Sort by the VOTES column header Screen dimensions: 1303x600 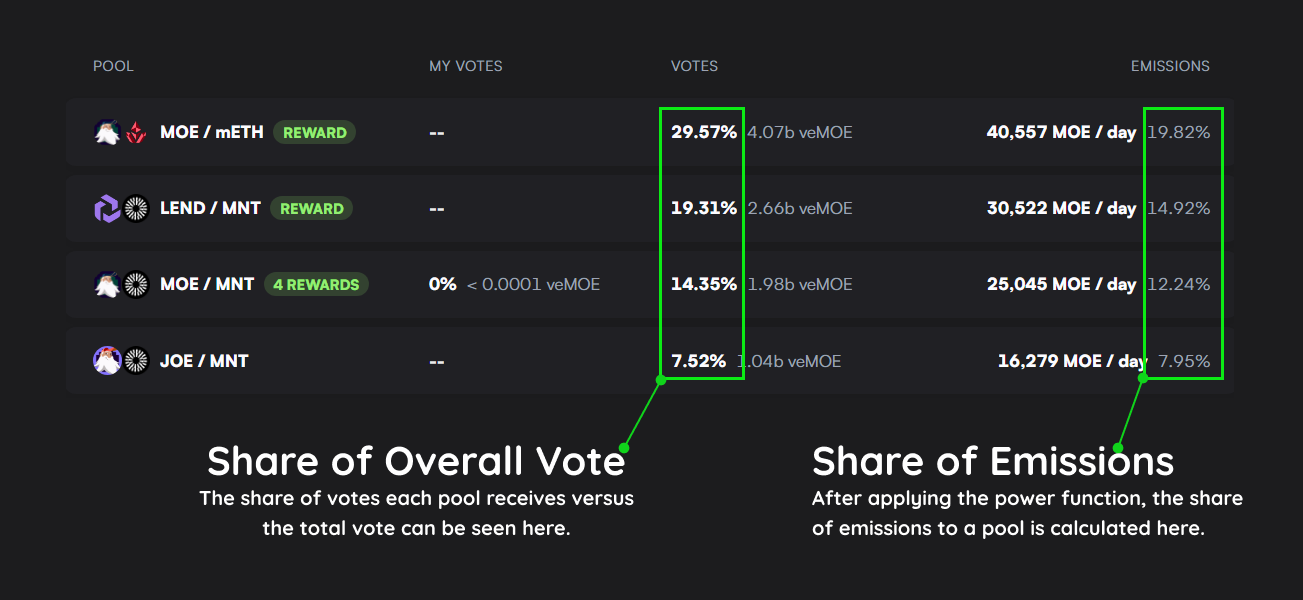pos(694,66)
